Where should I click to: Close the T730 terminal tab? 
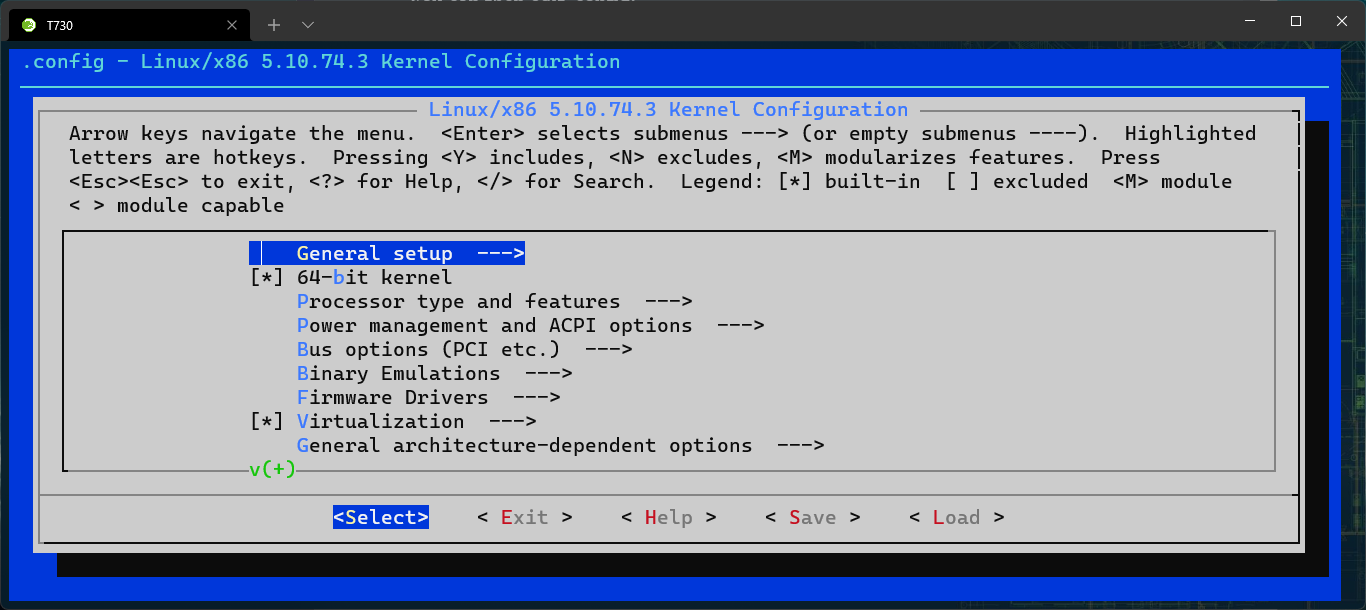click(232, 24)
